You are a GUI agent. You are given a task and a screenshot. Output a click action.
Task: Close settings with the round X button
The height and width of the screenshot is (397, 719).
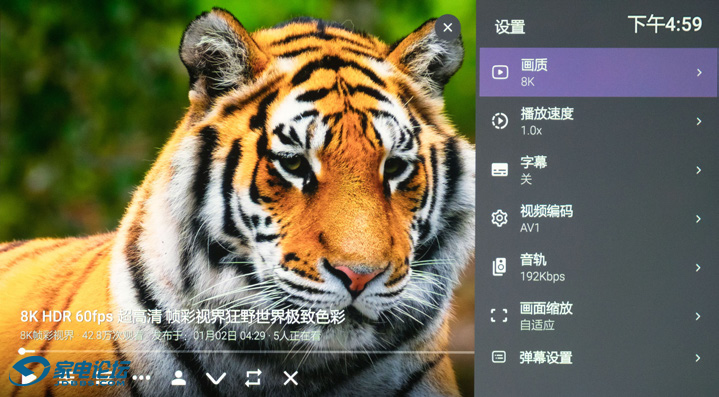coord(448,28)
